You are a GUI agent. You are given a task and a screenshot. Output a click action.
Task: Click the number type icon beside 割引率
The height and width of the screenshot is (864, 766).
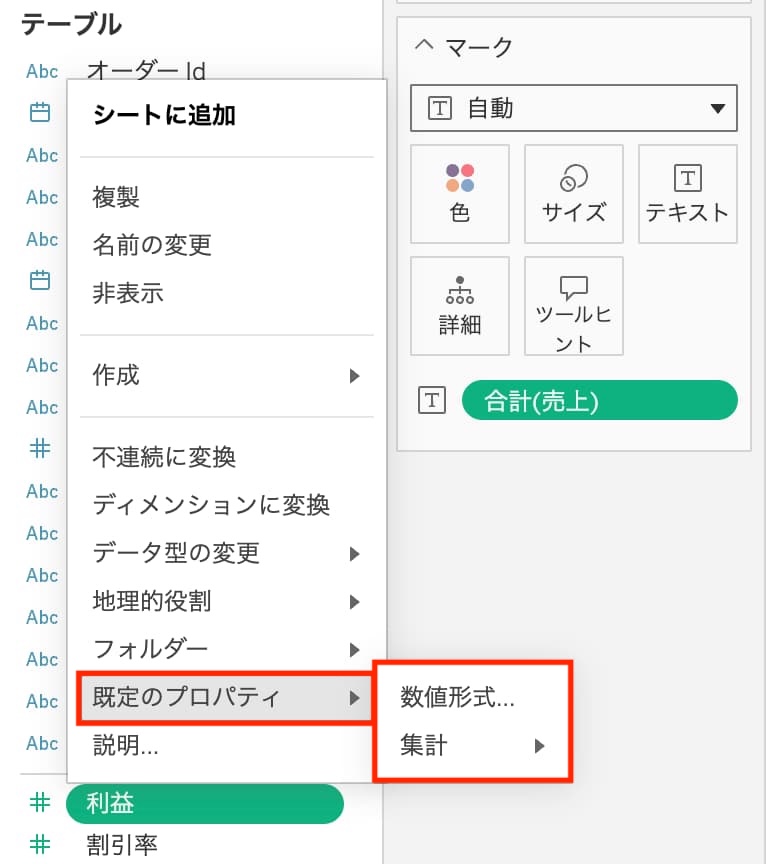40,844
